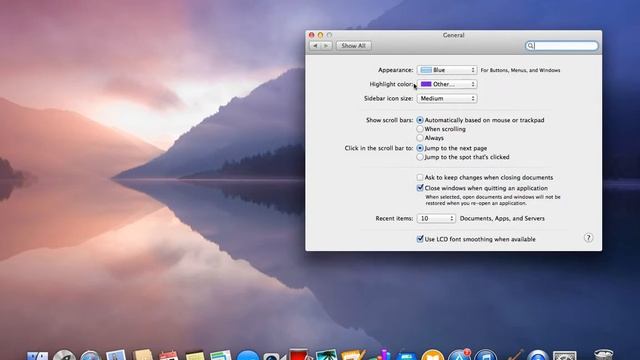This screenshot has height=360, width=640.
Task: Uncheck Close windows when quitting an application
Action: tap(420, 188)
